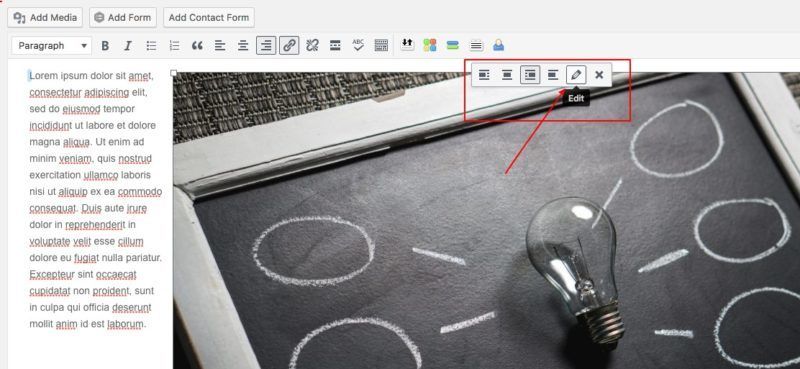Click the gray horizontal lines plugin icon
The width and height of the screenshot is (800, 369).
click(476, 45)
